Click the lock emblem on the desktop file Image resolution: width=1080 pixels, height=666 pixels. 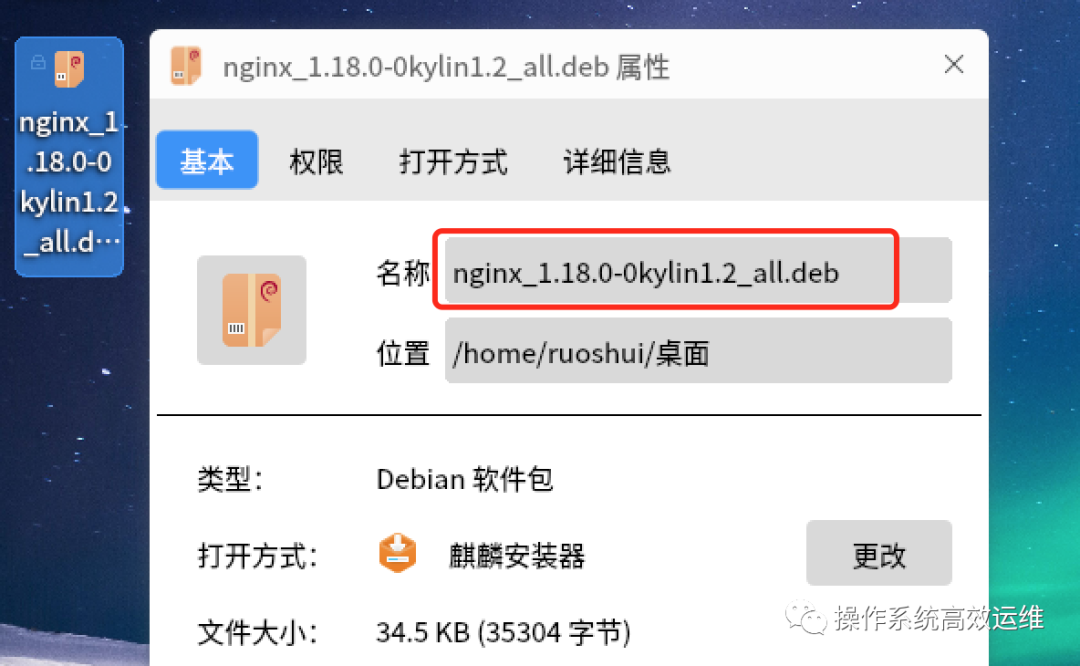click(38, 63)
